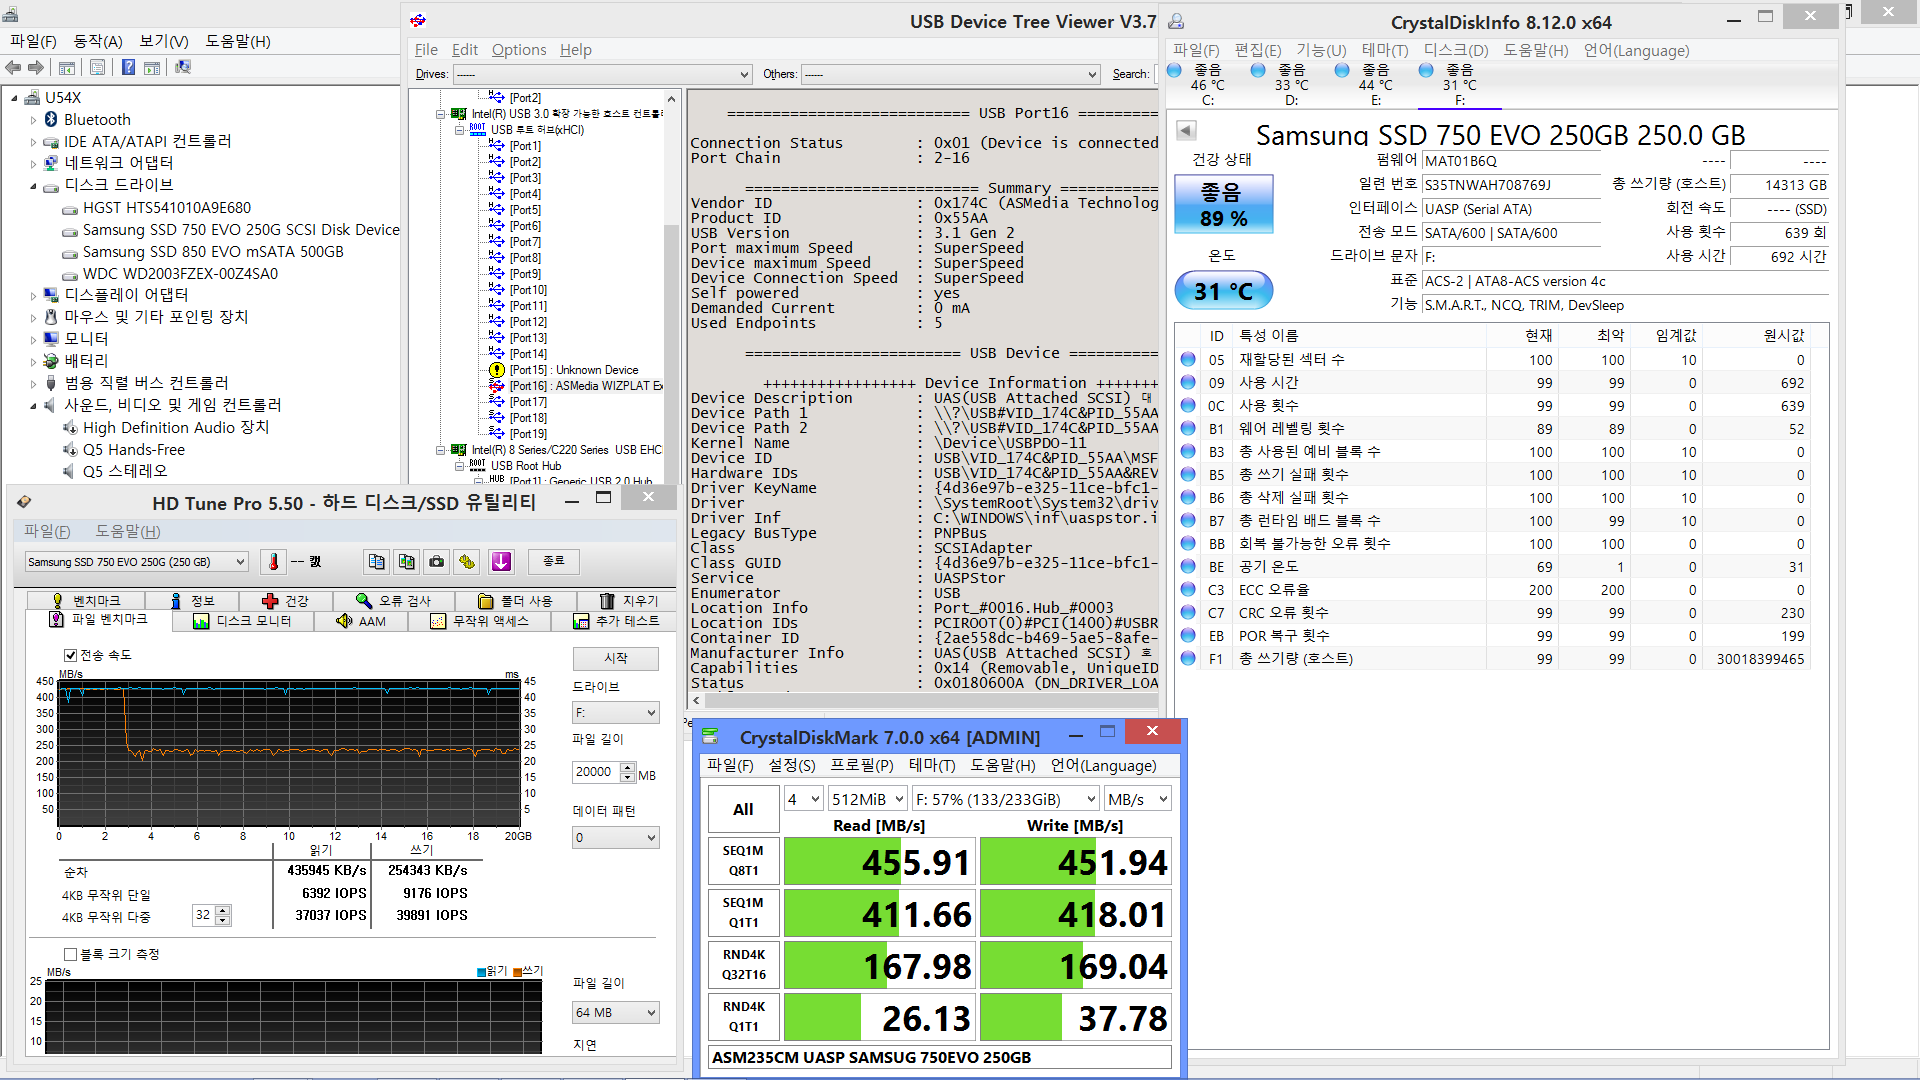1920x1080 pixels.
Task: Click HD Tune copy text to clipboard icon
Action: coord(376,562)
